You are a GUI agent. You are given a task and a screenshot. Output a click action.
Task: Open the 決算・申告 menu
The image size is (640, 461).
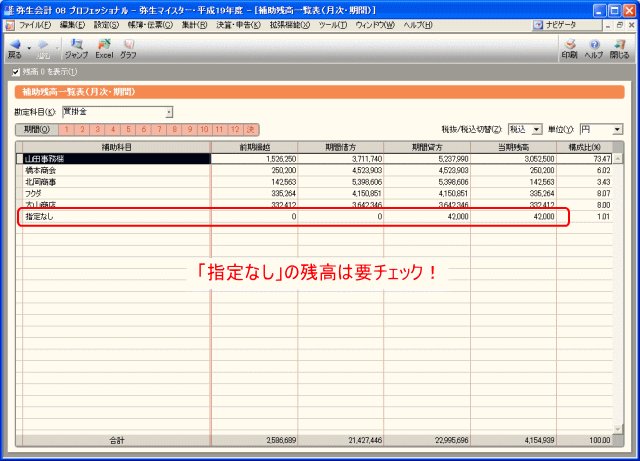238,25
